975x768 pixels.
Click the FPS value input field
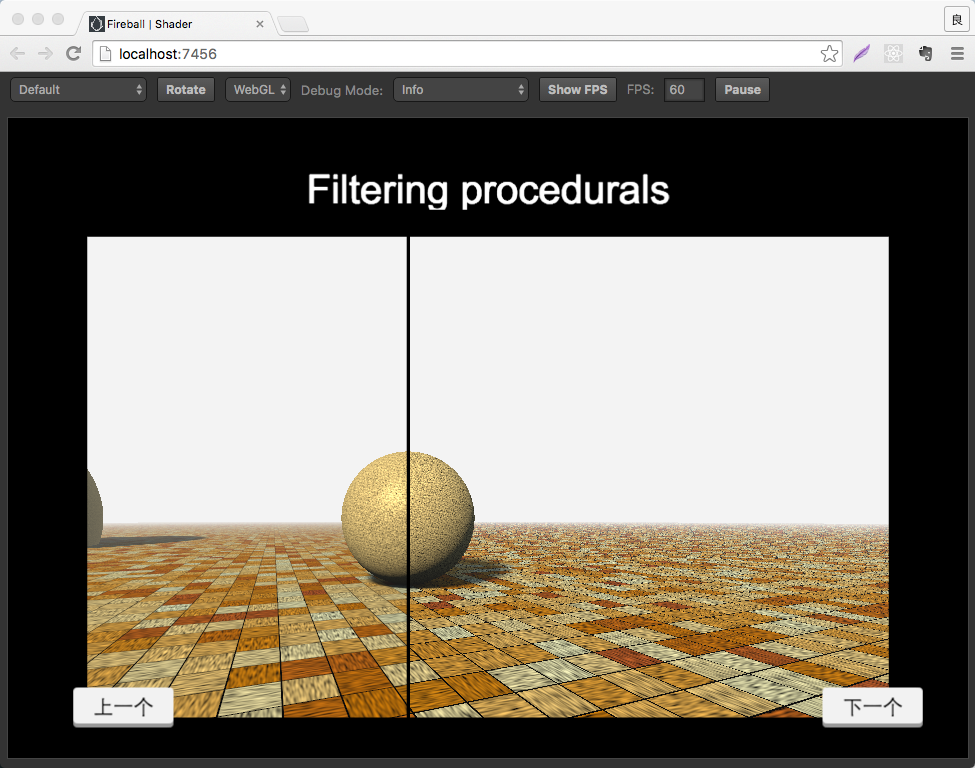[x=684, y=90]
